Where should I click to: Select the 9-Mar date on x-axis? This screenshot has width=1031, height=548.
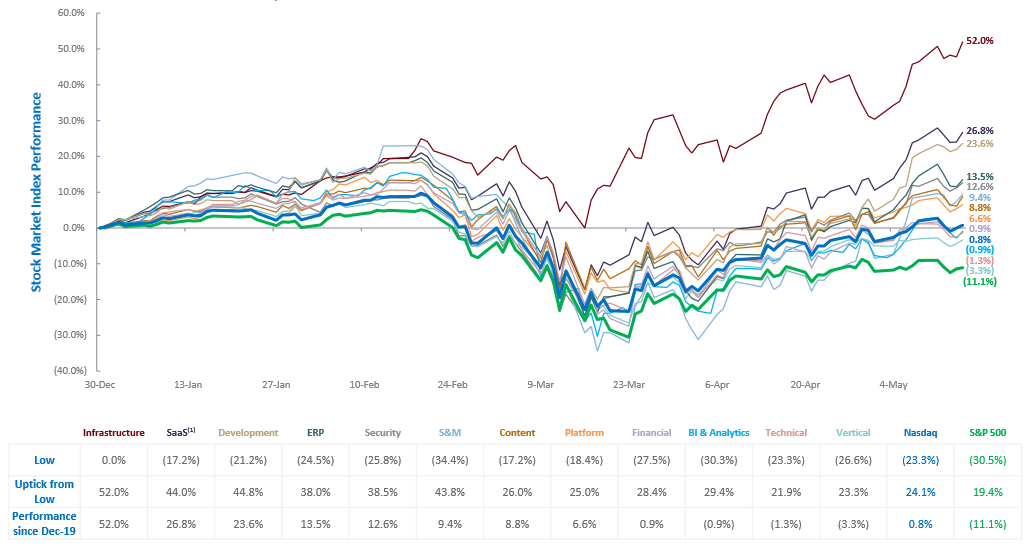[541, 383]
